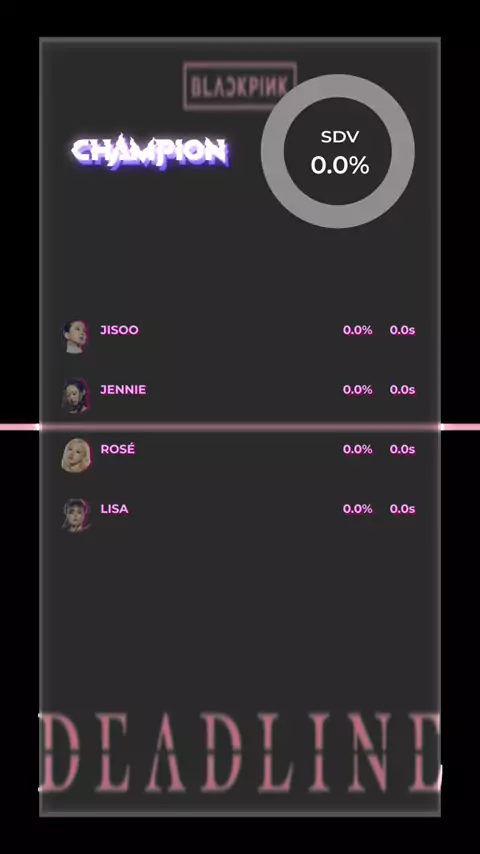Click Jennie's 0.0s time value

(x=403, y=390)
